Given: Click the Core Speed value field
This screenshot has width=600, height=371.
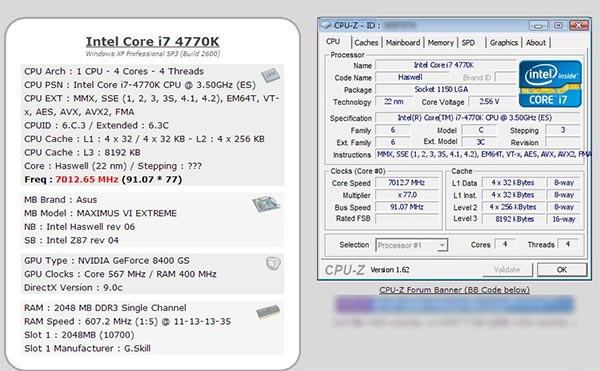Looking at the screenshot, I should (x=406, y=183).
